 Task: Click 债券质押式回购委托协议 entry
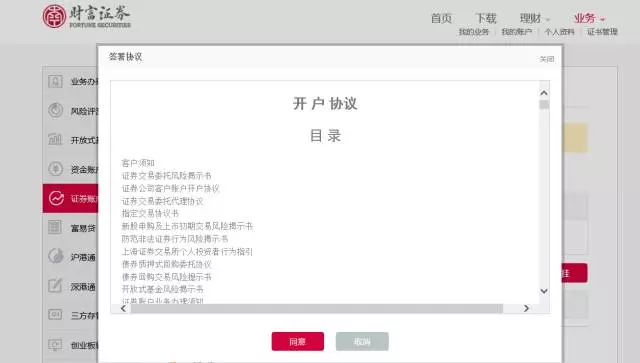point(167,264)
